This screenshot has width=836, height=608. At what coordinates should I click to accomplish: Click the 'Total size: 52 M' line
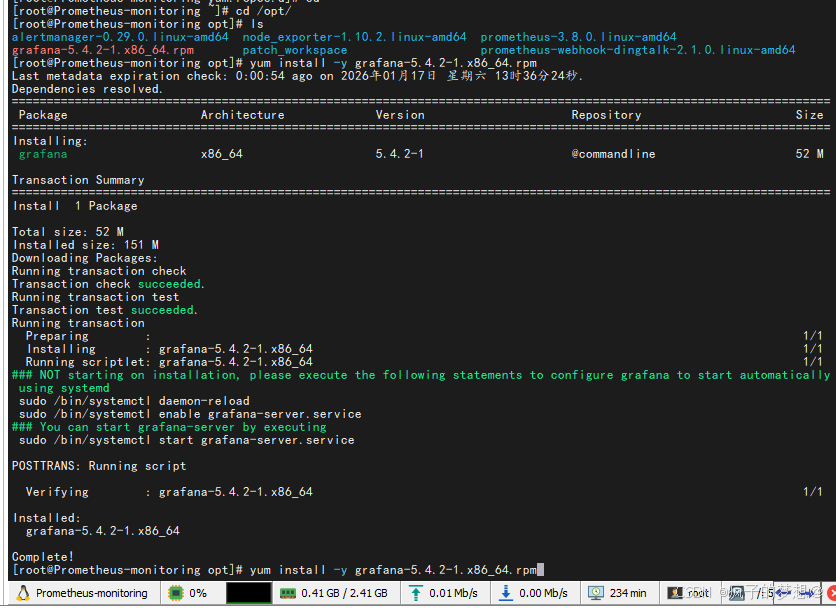[x=68, y=232]
